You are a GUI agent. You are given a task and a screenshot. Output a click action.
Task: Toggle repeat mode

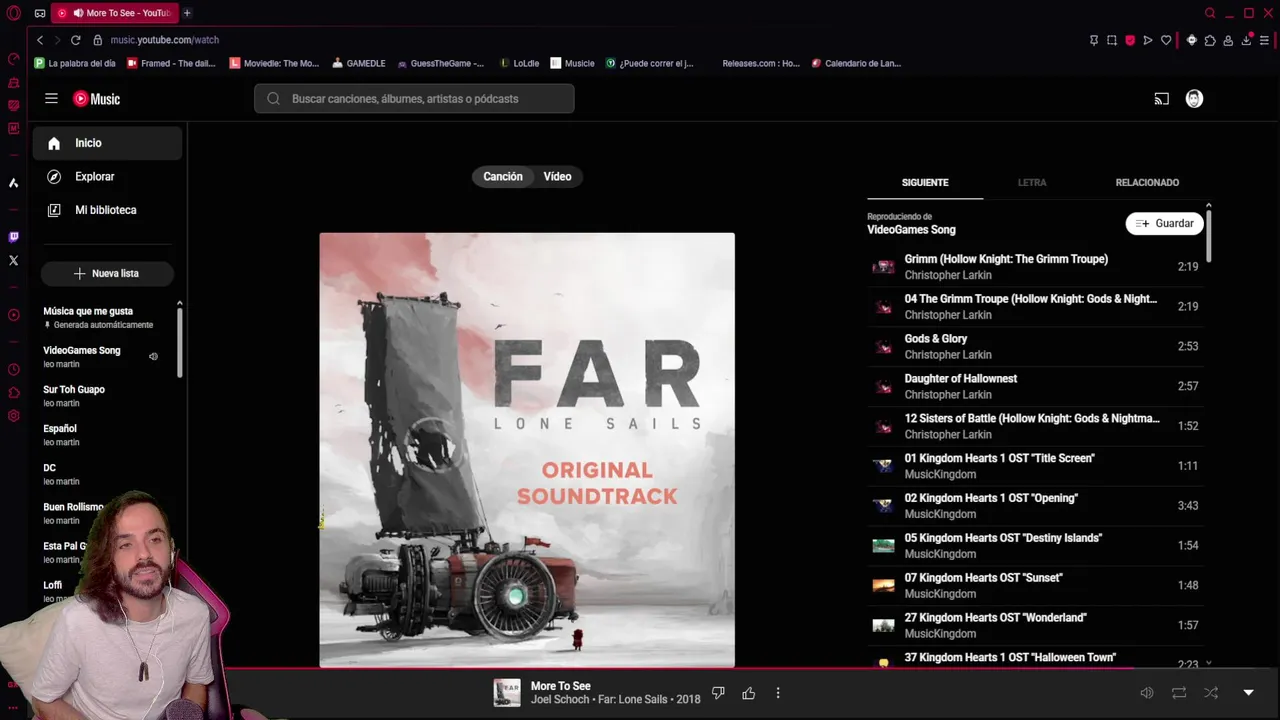pos(1179,693)
